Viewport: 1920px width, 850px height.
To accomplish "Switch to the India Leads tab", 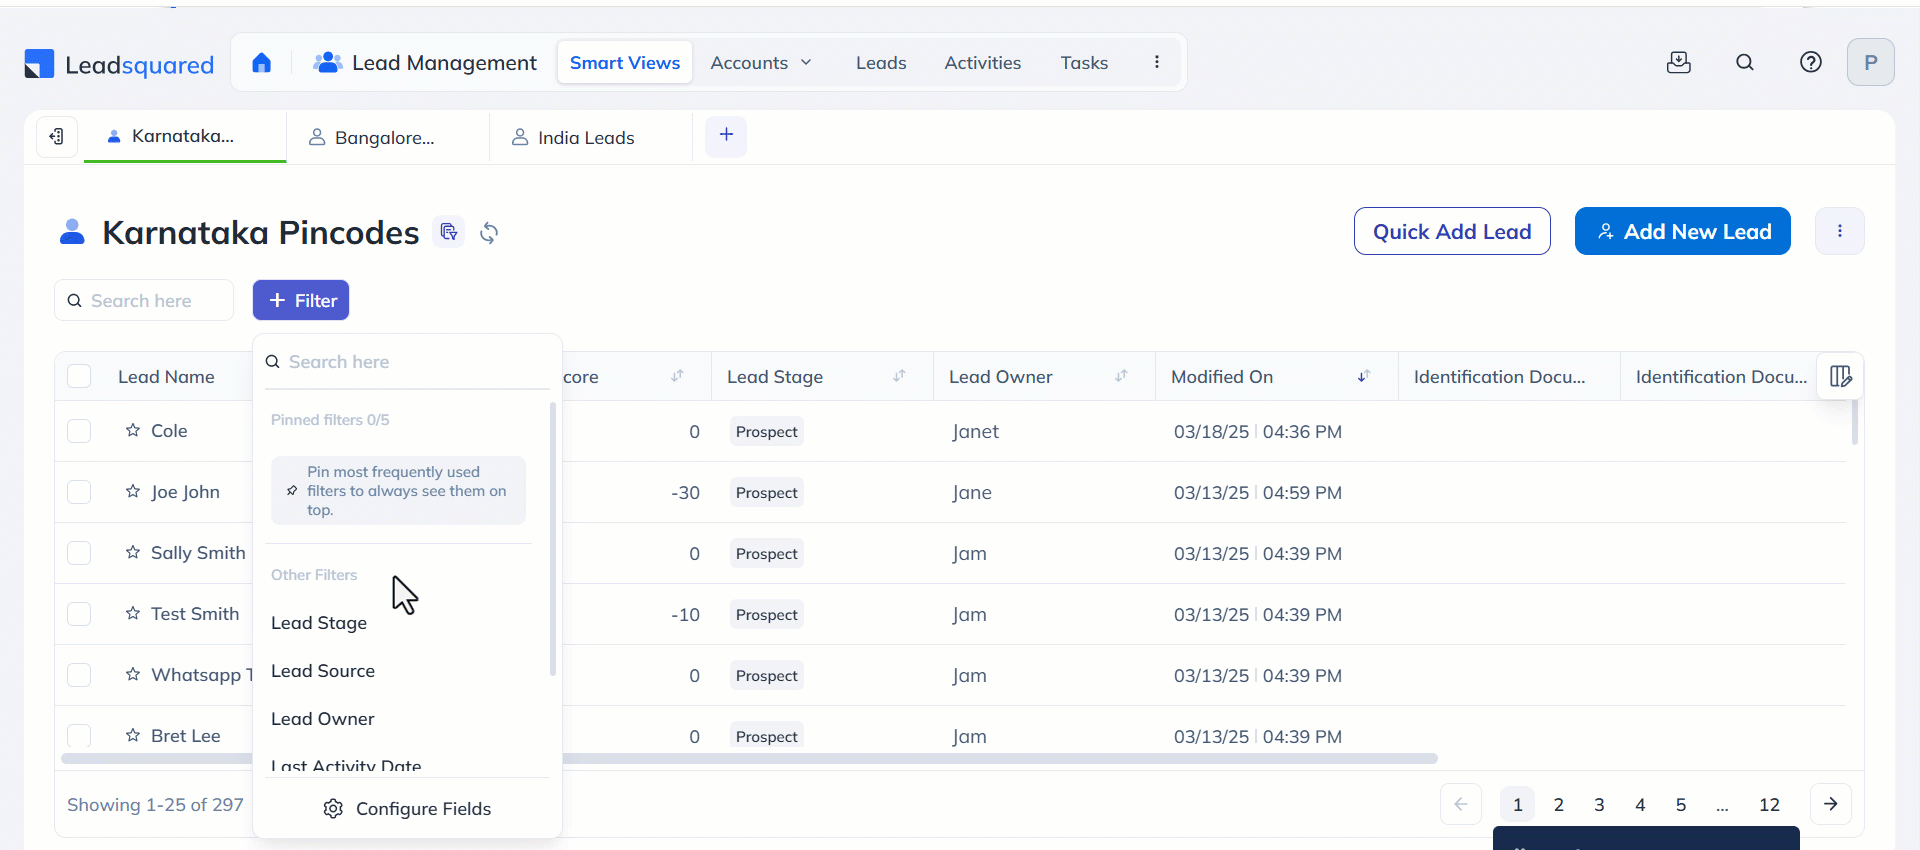I will [590, 137].
